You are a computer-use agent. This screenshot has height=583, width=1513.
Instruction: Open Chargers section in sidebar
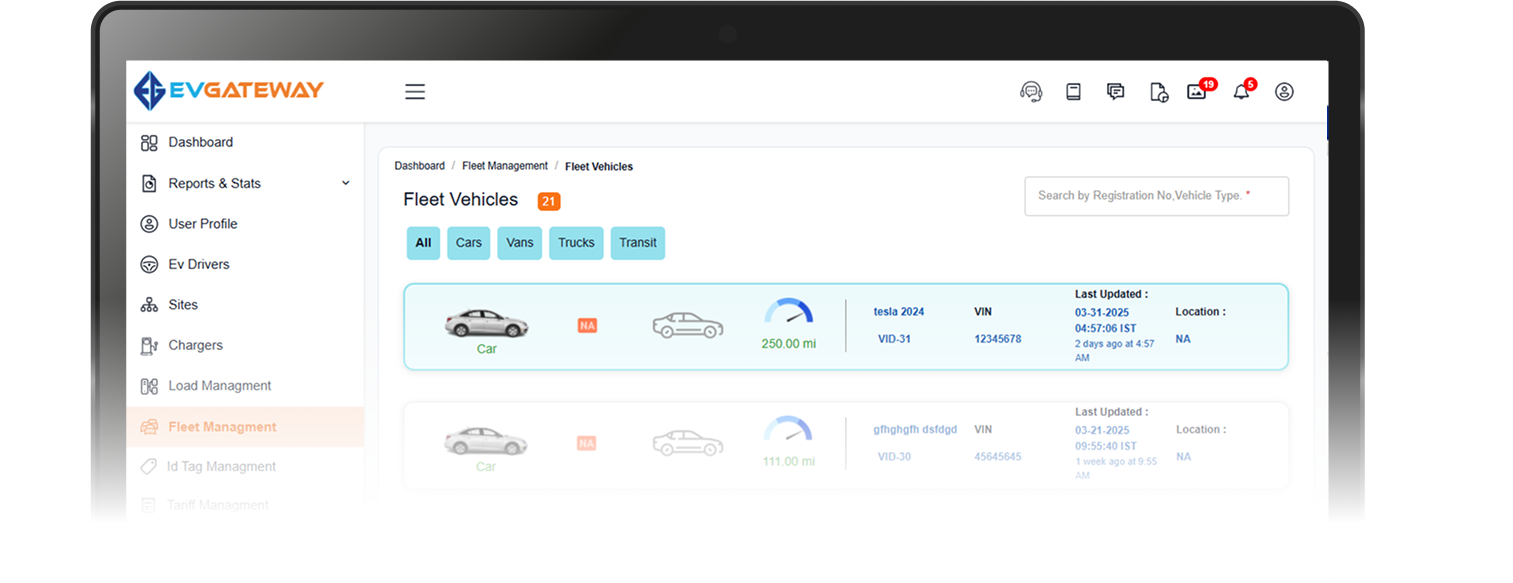tap(195, 345)
